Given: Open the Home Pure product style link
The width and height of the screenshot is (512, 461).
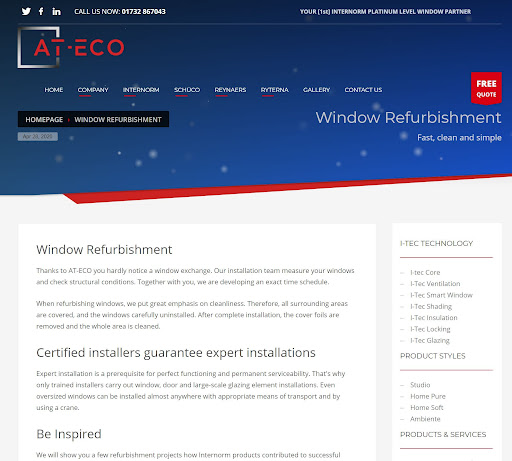Looking at the screenshot, I should point(428,396).
